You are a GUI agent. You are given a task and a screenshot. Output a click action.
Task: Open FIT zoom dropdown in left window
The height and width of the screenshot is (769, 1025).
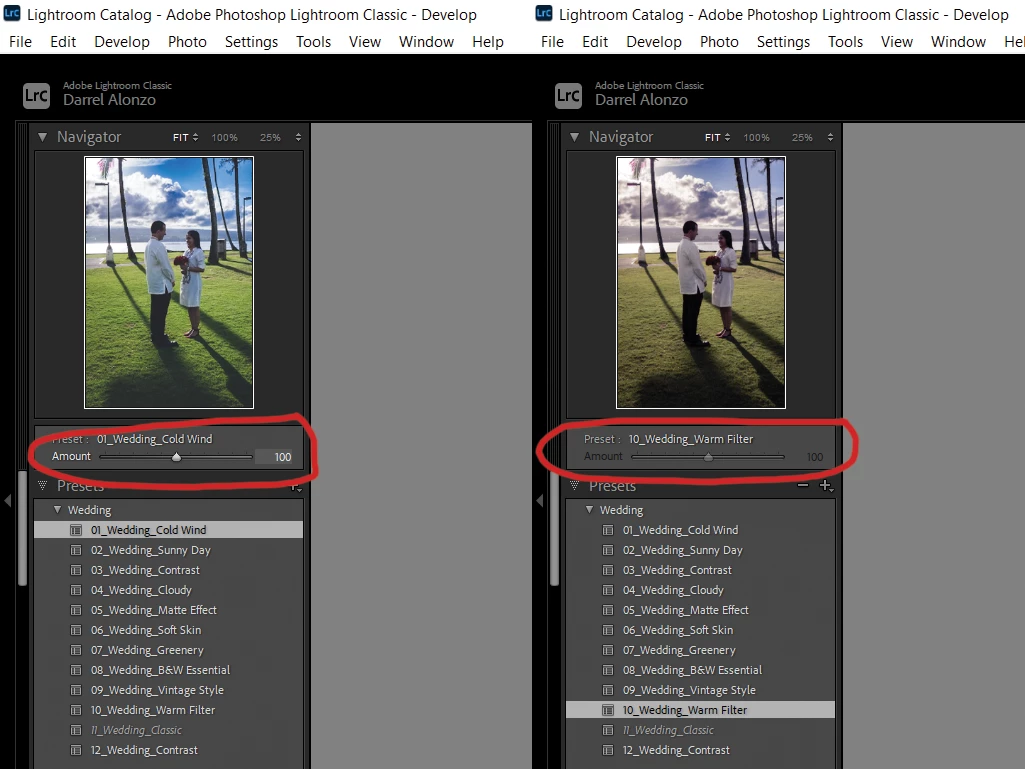(x=185, y=137)
